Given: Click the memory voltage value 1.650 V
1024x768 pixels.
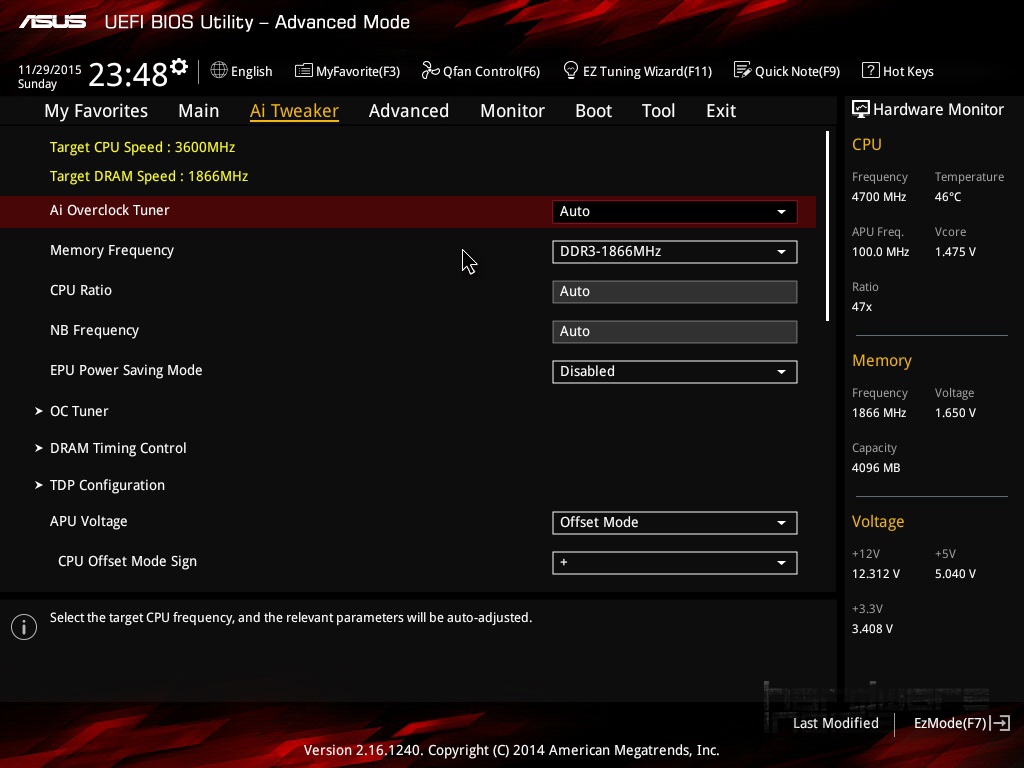Looking at the screenshot, I should (x=955, y=413).
